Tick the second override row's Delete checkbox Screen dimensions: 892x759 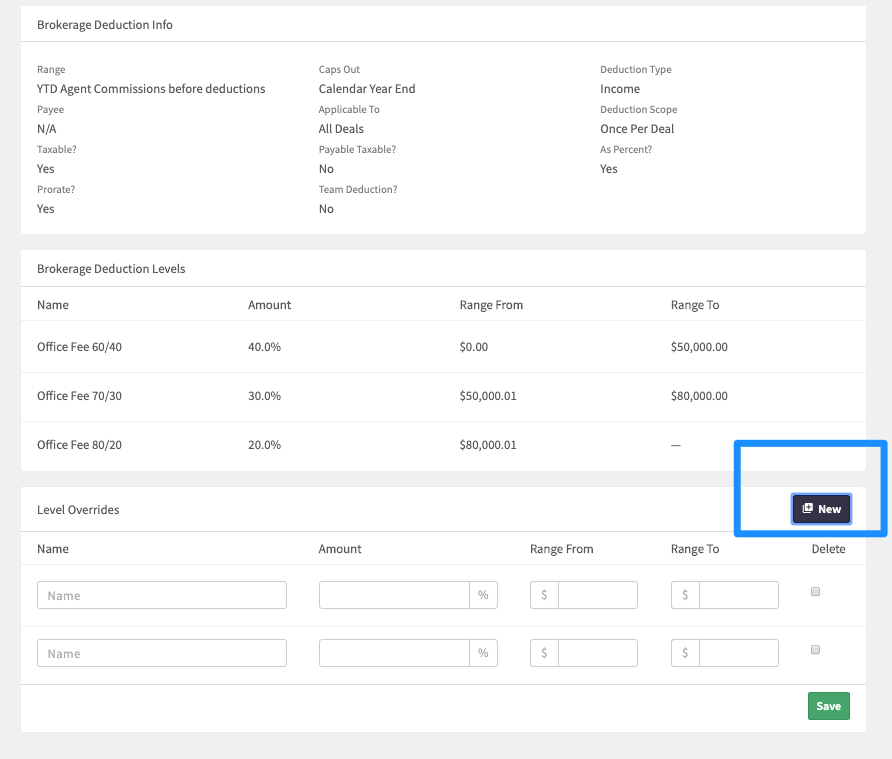815,650
